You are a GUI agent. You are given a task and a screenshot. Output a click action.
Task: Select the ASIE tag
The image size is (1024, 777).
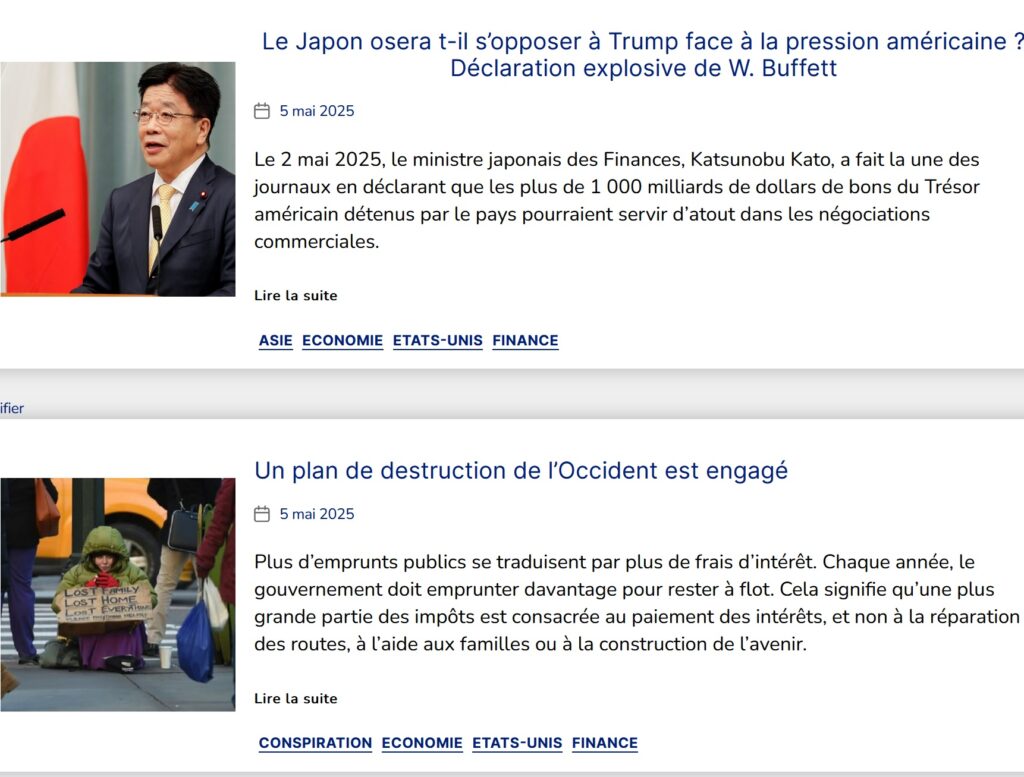[276, 340]
